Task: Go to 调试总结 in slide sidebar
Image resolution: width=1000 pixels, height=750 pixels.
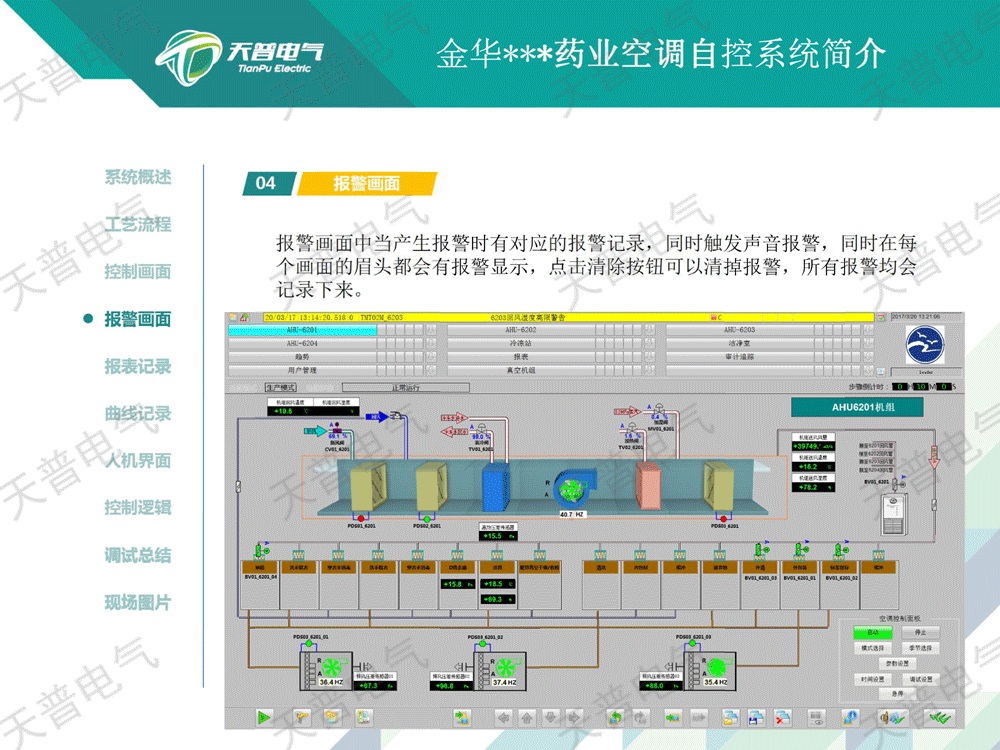Action: [138, 555]
